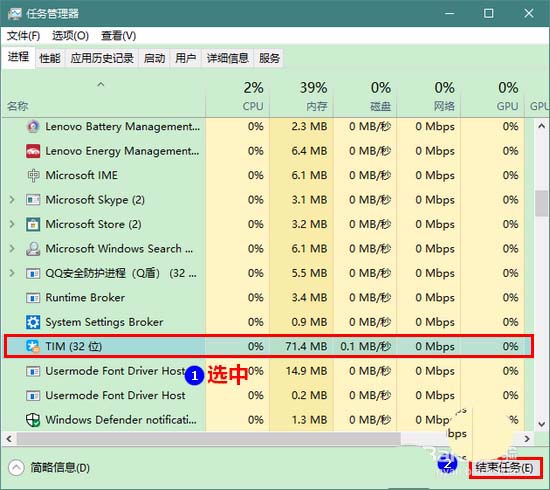Click the horizontal scrollbar right arrow
Image resolution: width=550 pixels, height=490 pixels.
pos(527,438)
